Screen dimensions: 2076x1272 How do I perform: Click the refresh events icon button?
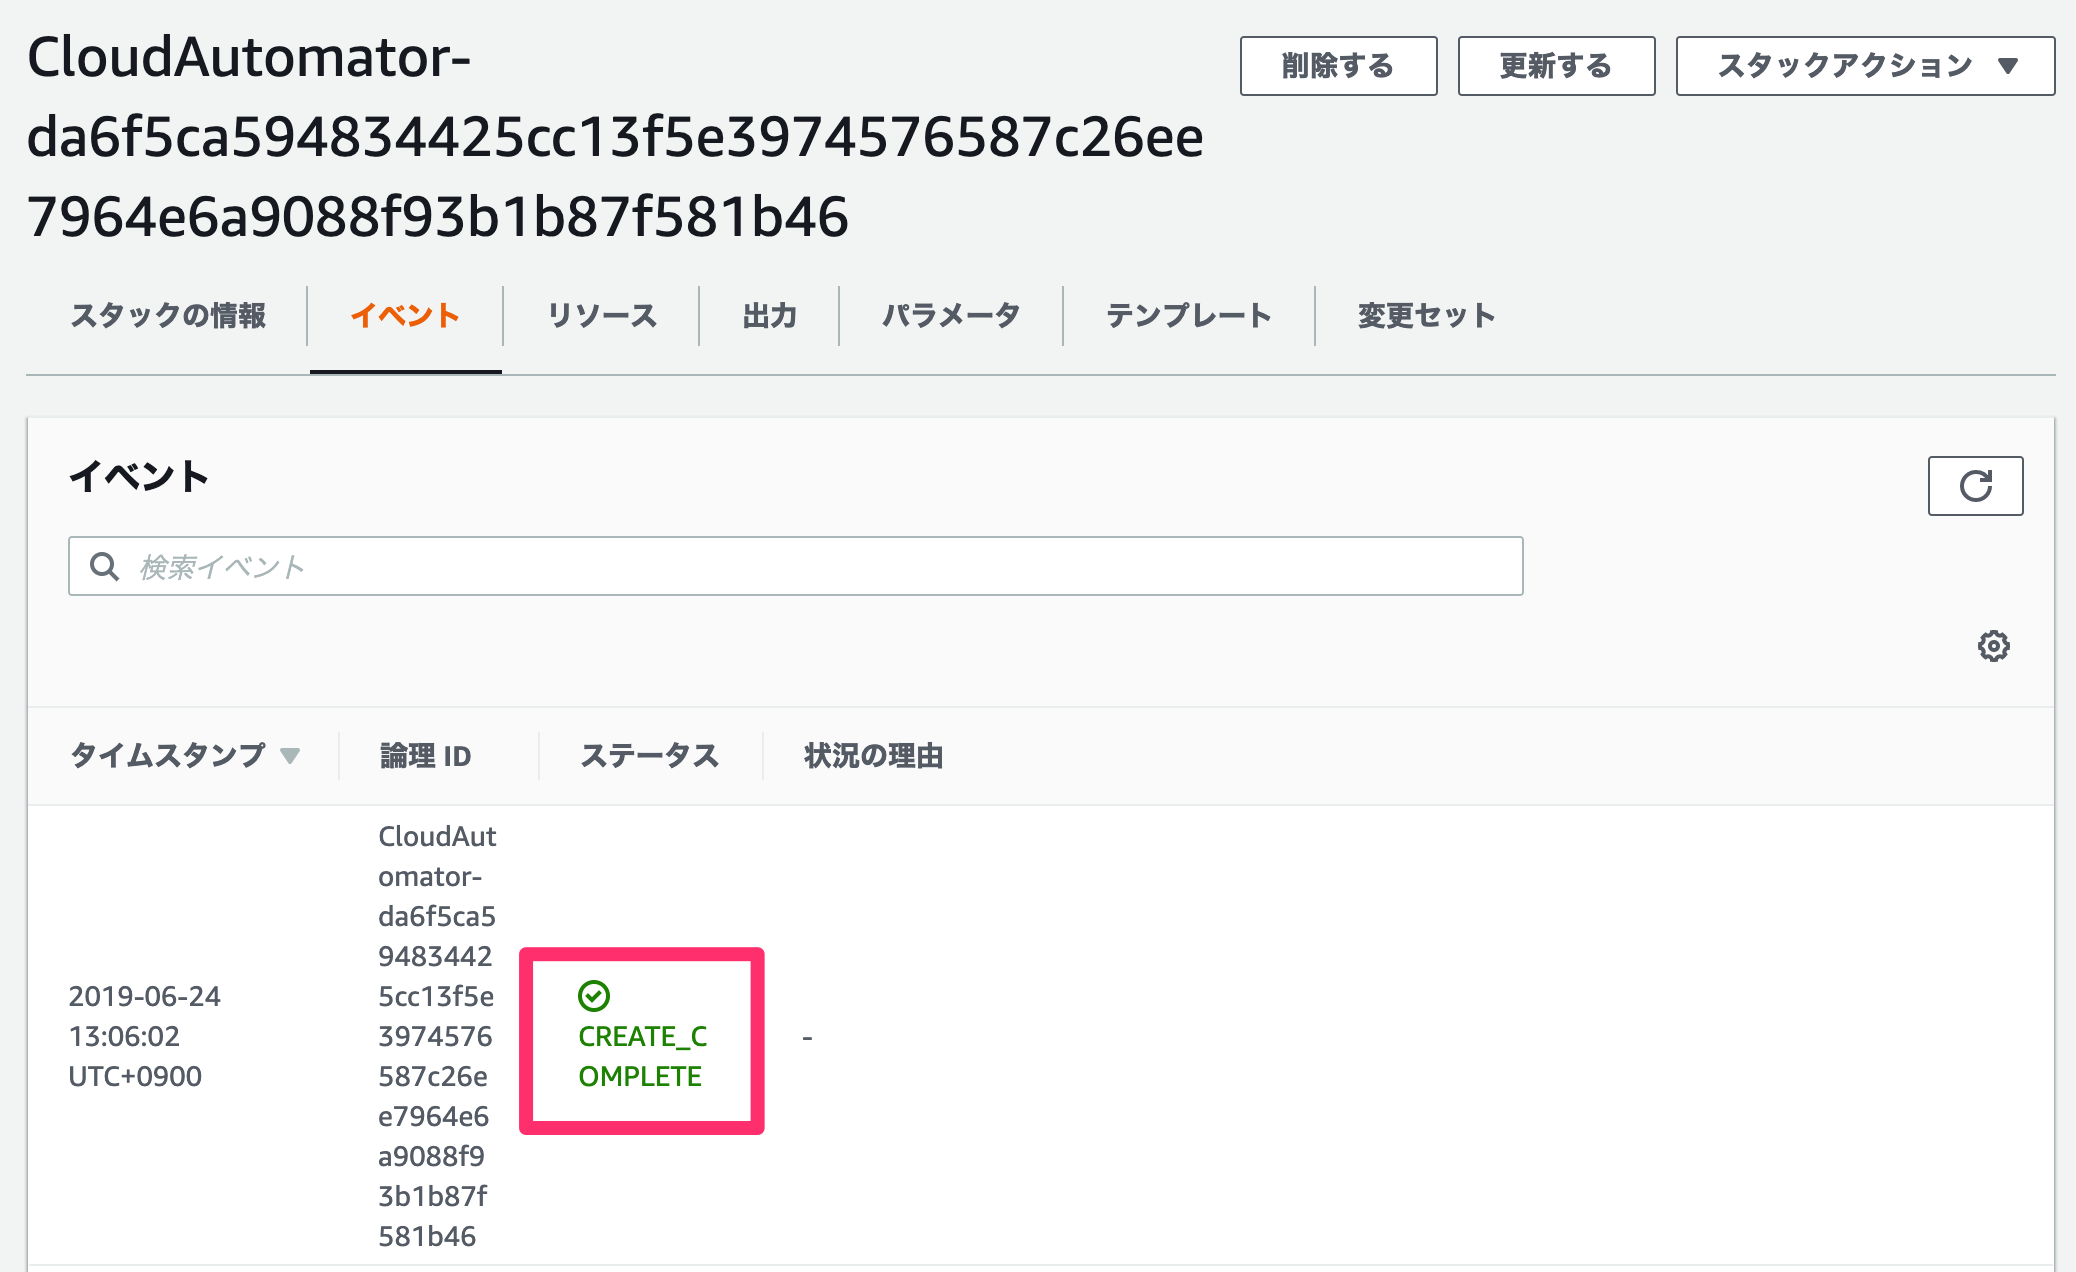coord(1975,486)
